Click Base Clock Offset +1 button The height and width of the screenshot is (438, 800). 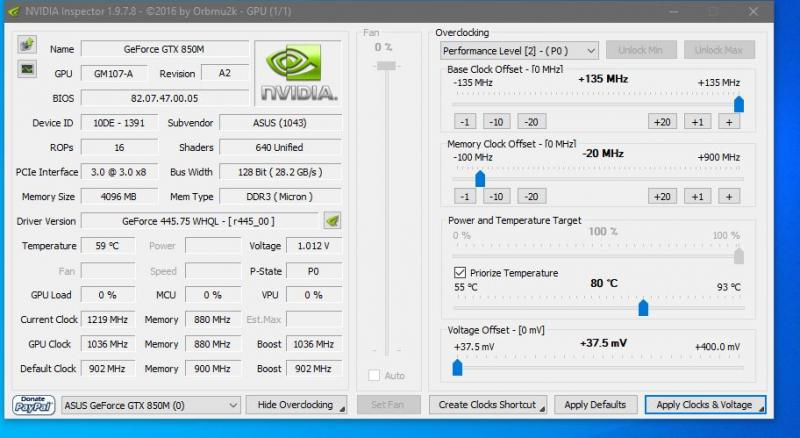click(697, 122)
